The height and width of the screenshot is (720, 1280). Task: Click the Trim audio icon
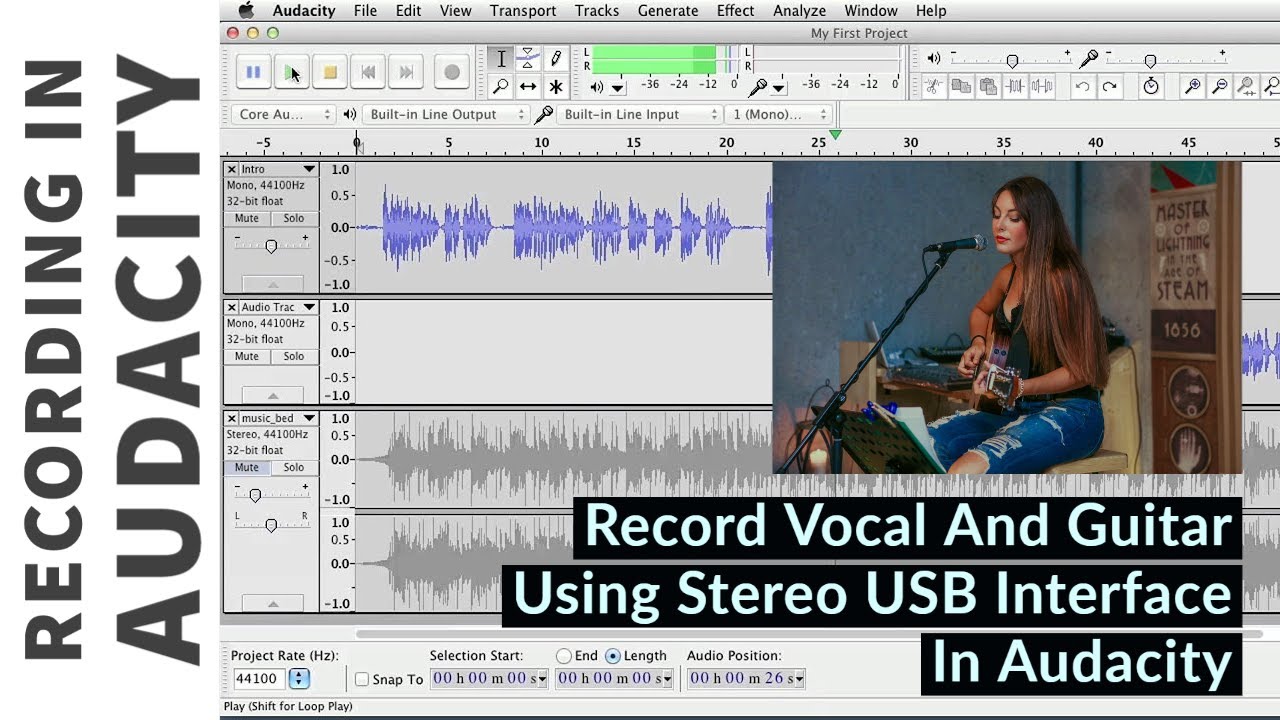(1015, 87)
